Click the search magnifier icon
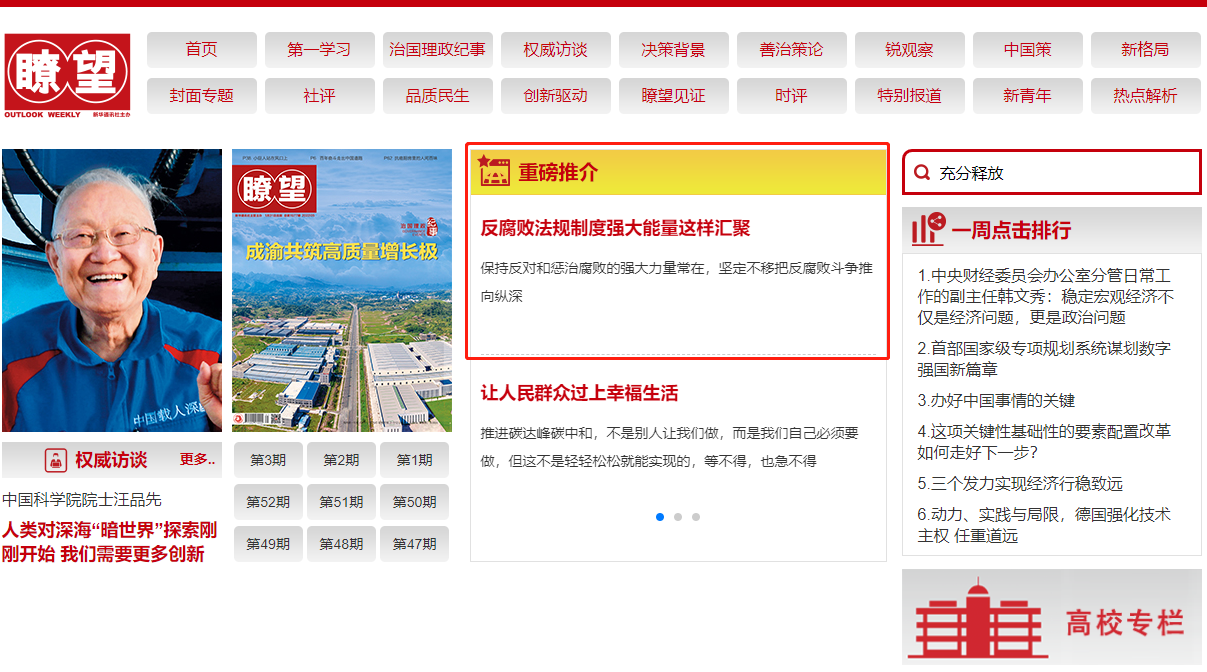Screen dimensions: 1207x672 tap(921, 173)
